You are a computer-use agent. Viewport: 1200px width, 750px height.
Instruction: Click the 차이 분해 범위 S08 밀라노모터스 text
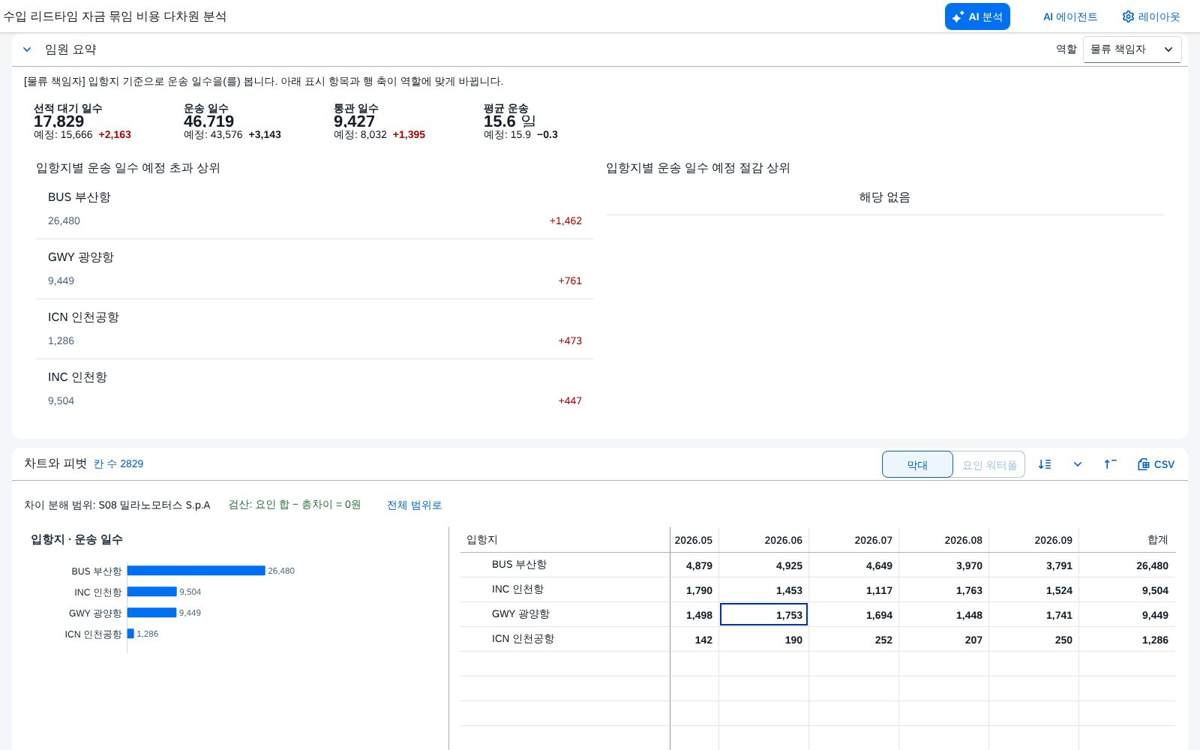[117, 505]
